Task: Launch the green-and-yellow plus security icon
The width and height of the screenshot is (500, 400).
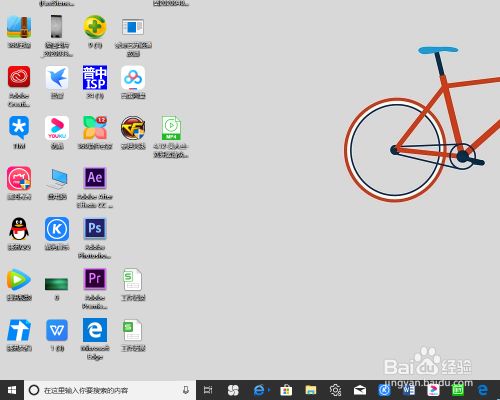Action: coord(95,27)
